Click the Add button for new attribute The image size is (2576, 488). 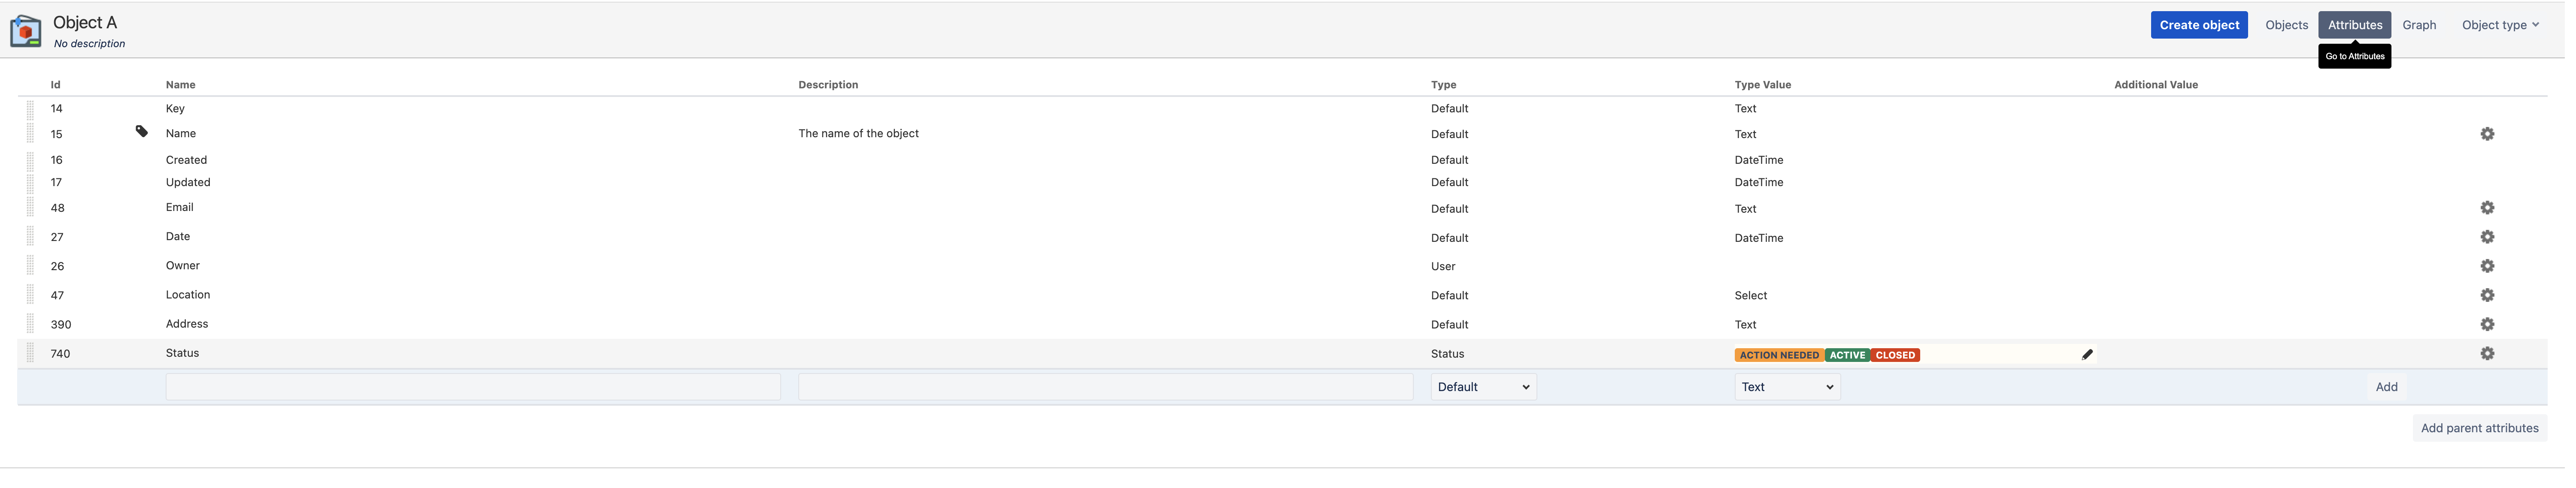coord(2396,388)
